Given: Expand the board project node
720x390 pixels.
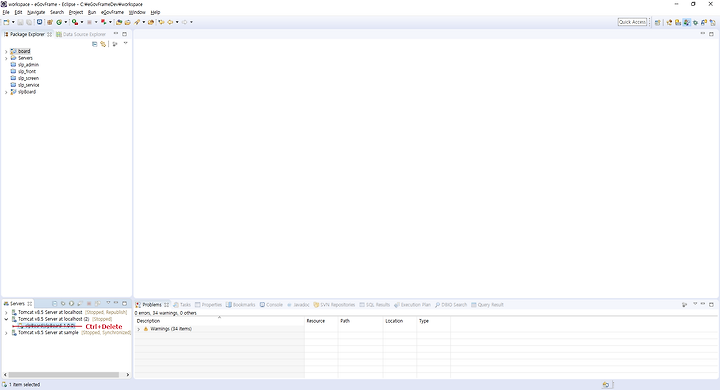Looking at the screenshot, I should coord(6,51).
